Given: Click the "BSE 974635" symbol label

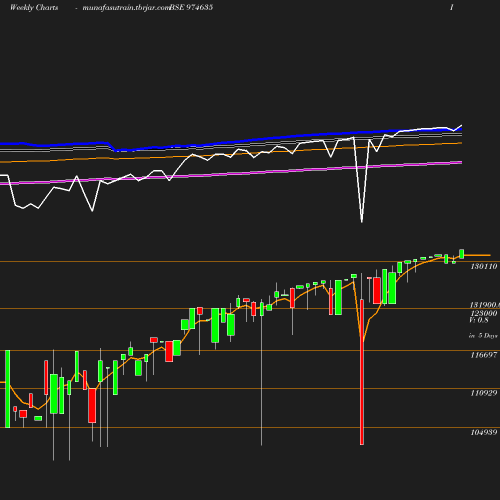Looking at the screenshot, I should click(x=191, y=7).
